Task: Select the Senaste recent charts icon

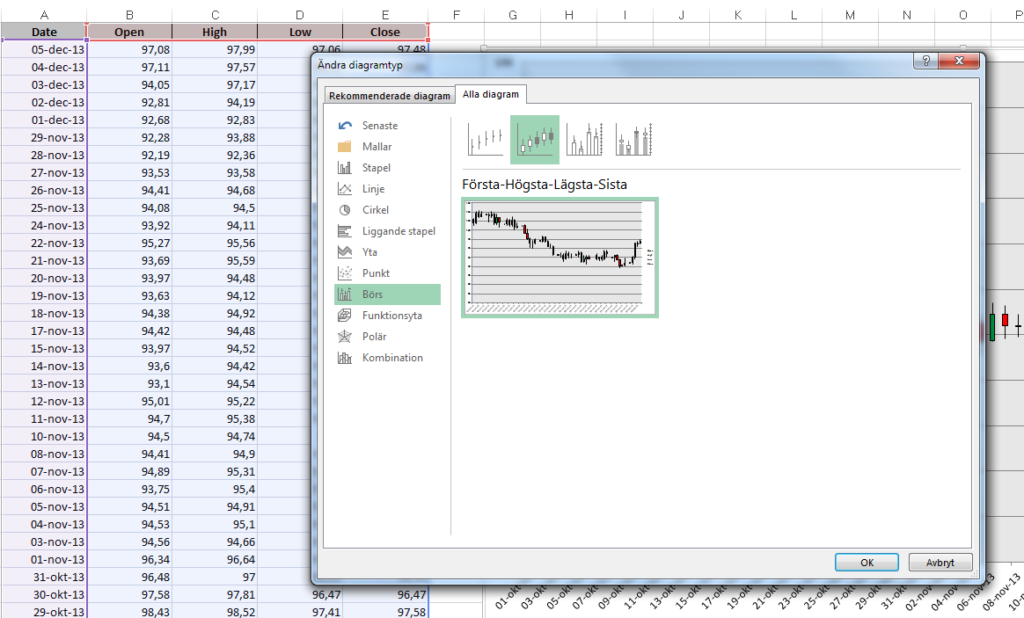Action: 345,125
